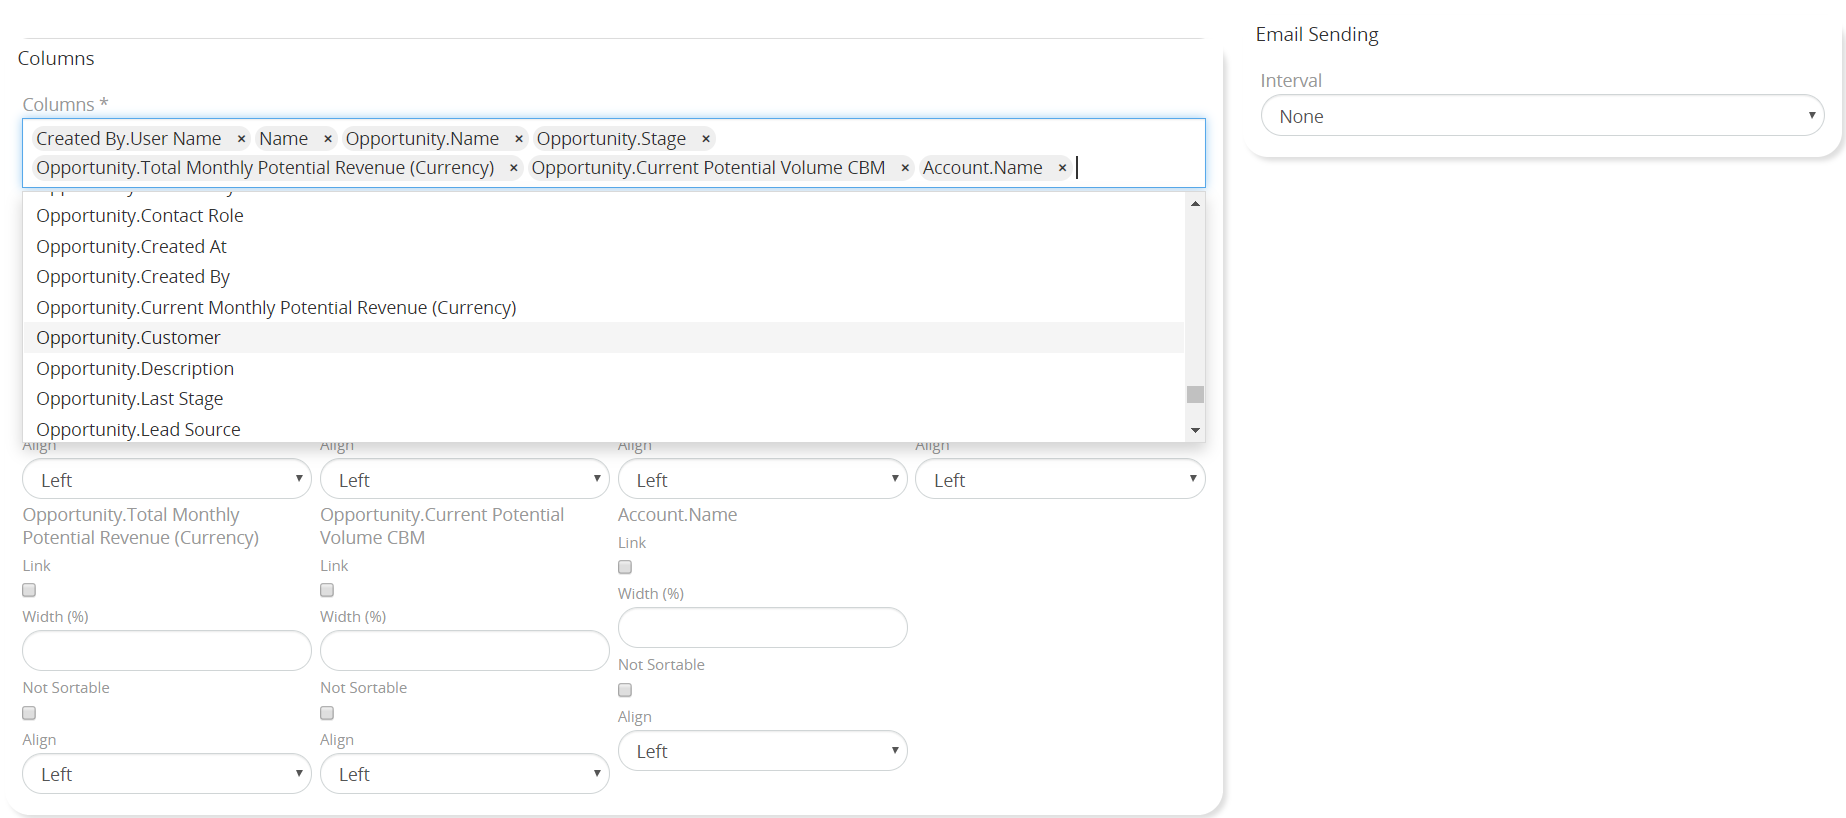The width and height of the screenshot is (1846, 818).
Task: Enable Link checkbox for Account.Name
Action: [x=625, y=567]
